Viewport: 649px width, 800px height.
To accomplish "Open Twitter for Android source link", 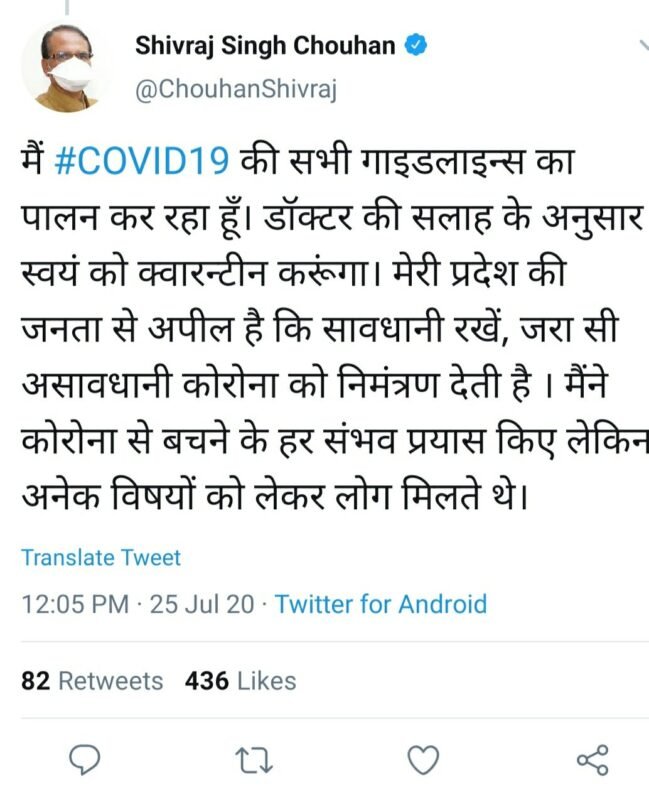I will coord(381,604).
